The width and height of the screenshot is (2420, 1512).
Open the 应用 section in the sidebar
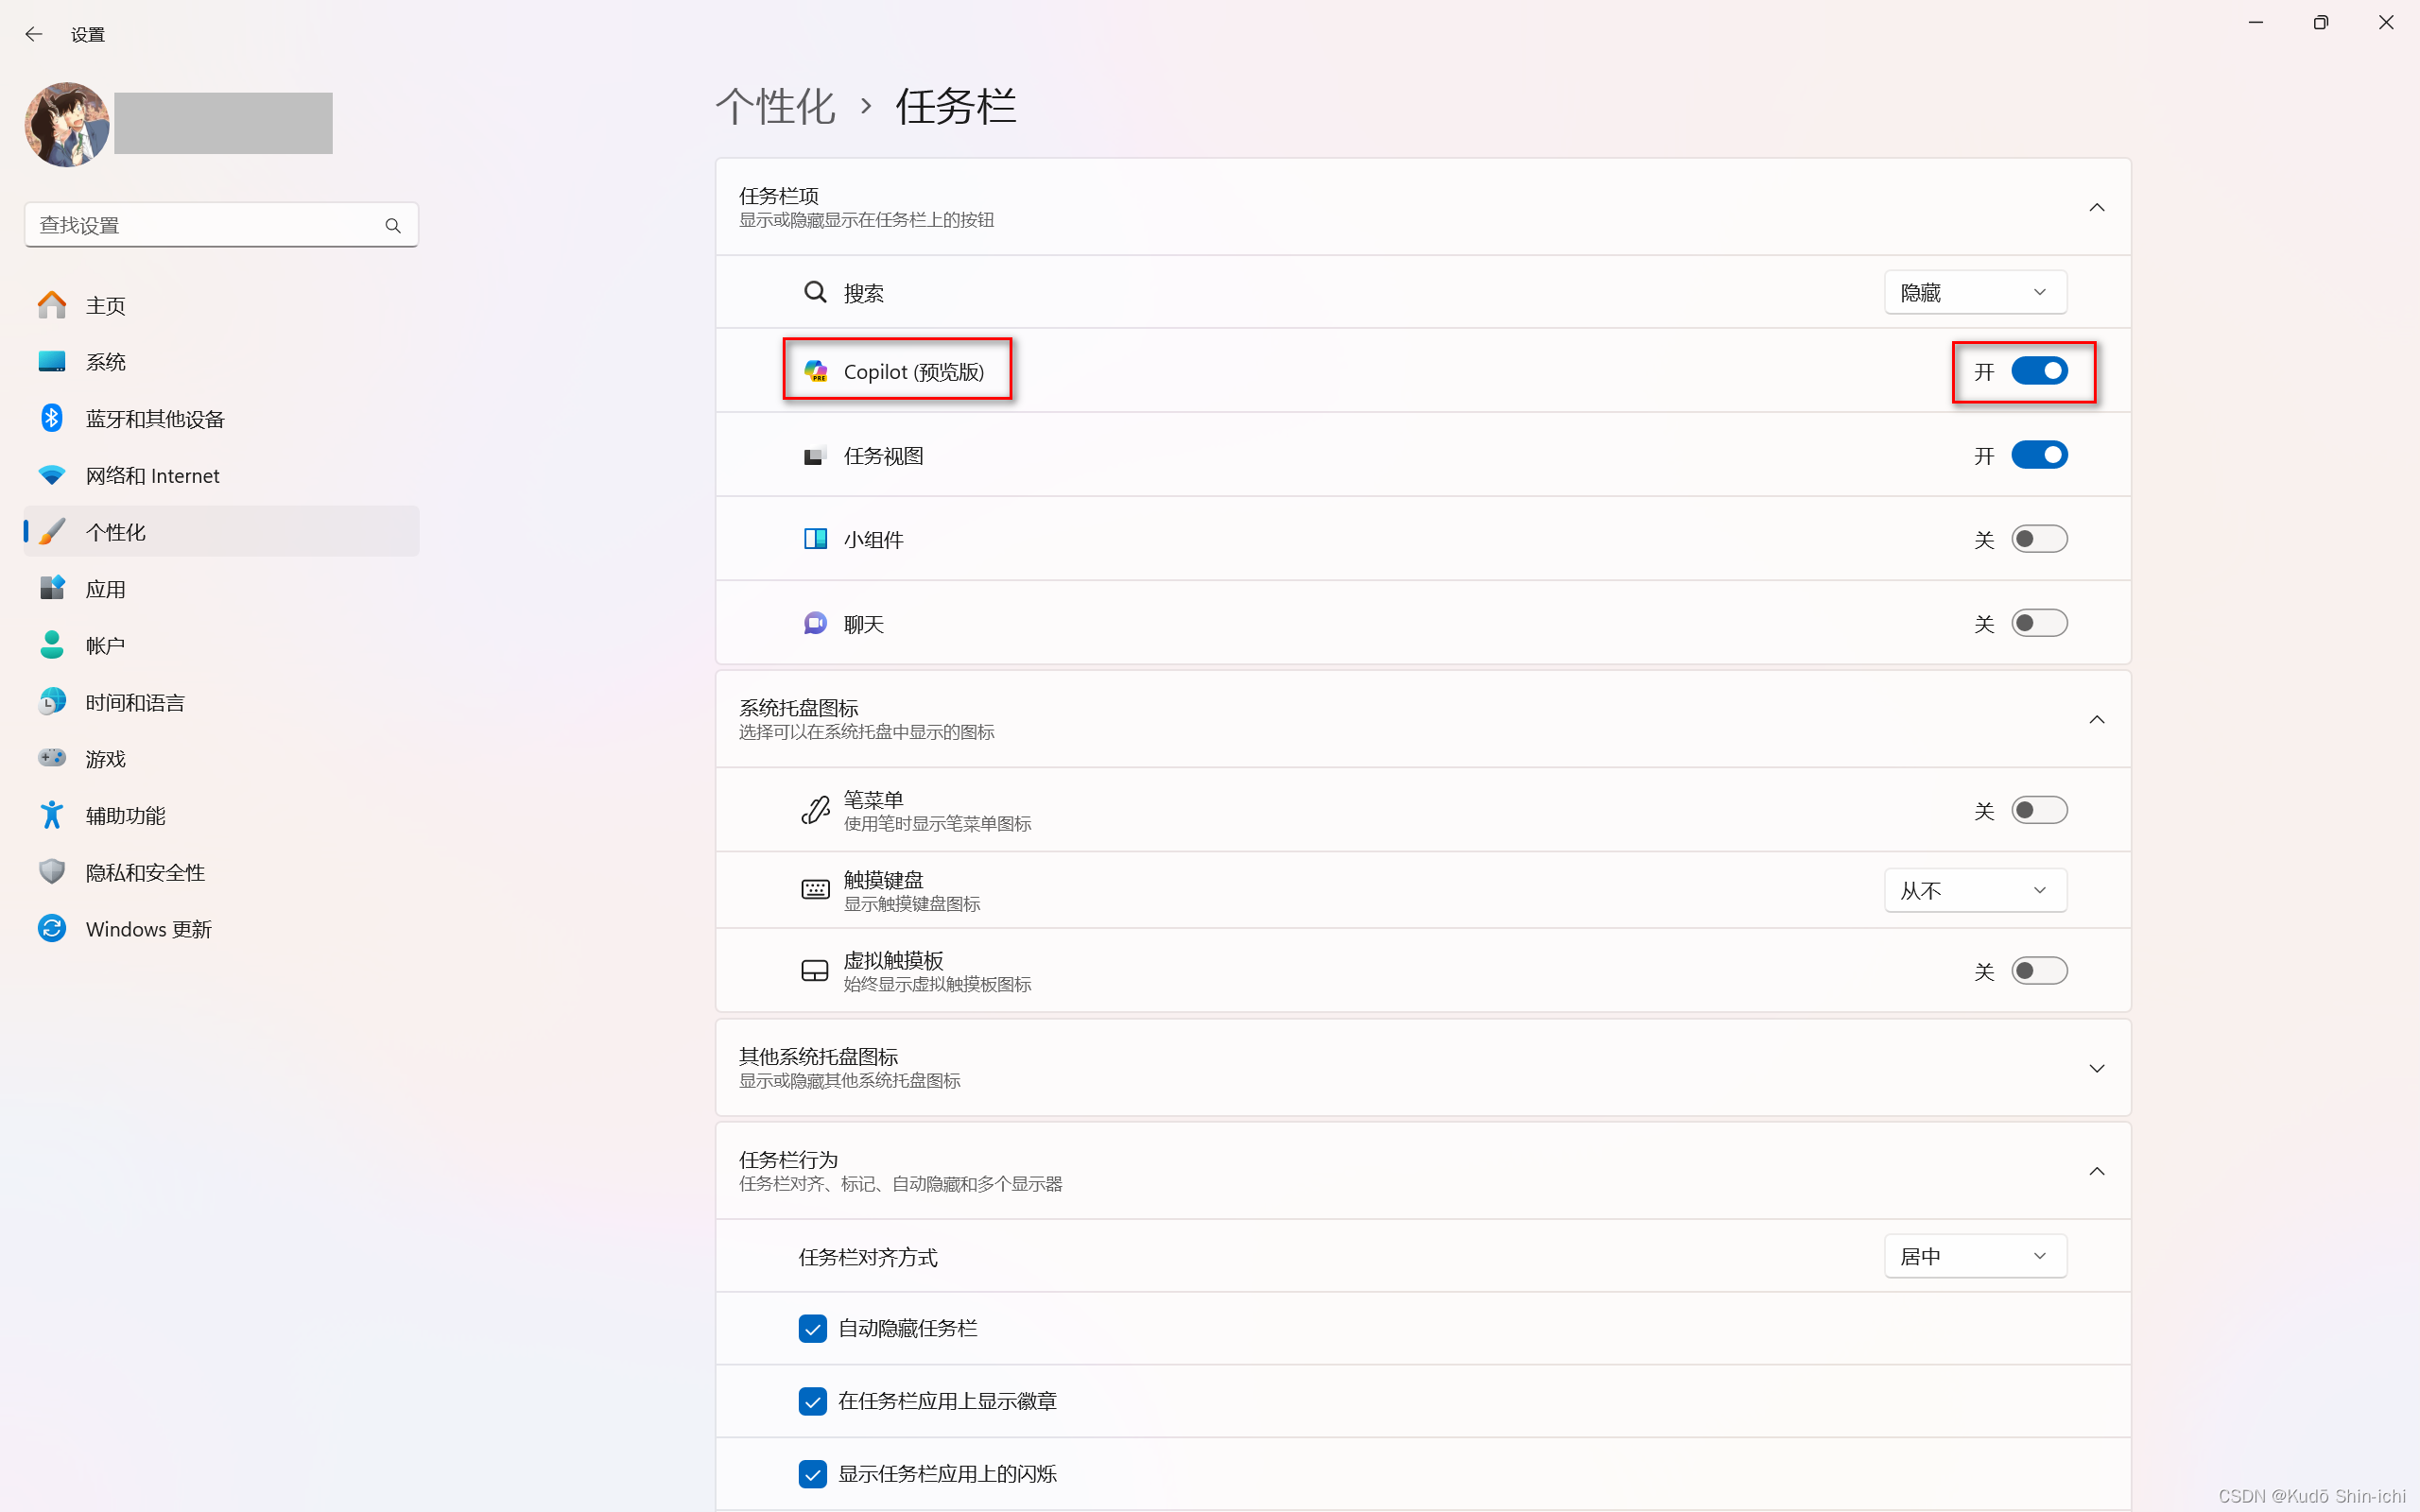[221, 589]
